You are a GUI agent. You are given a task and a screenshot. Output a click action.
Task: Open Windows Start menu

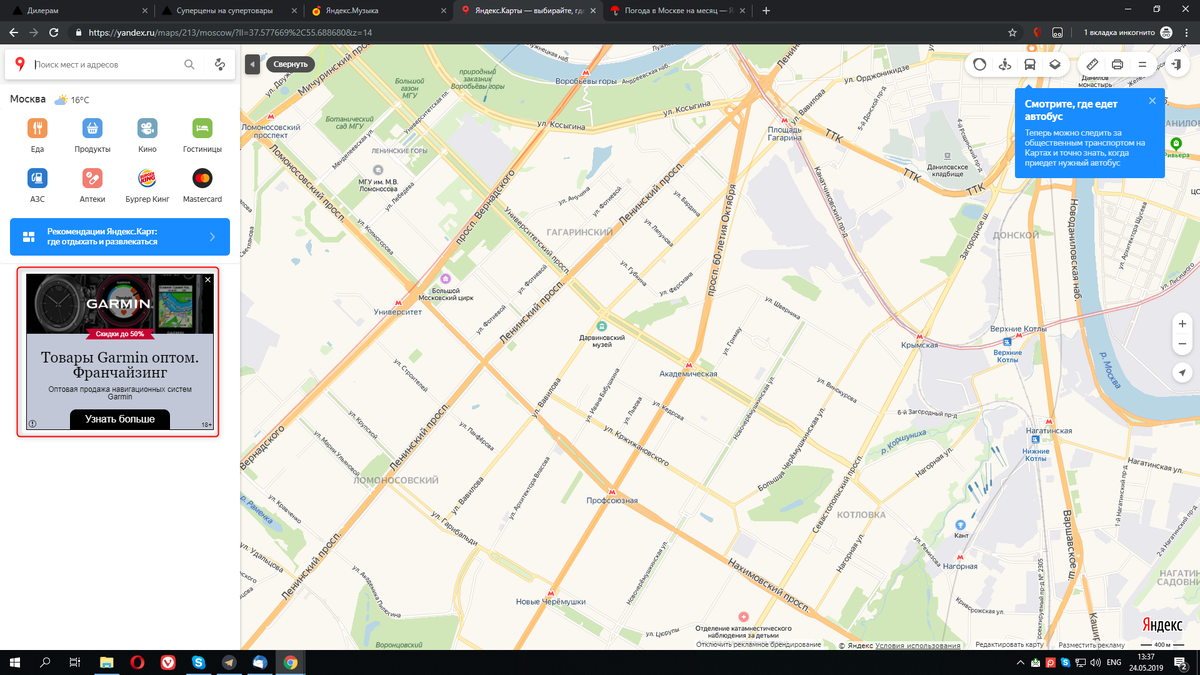click(15, 662)
